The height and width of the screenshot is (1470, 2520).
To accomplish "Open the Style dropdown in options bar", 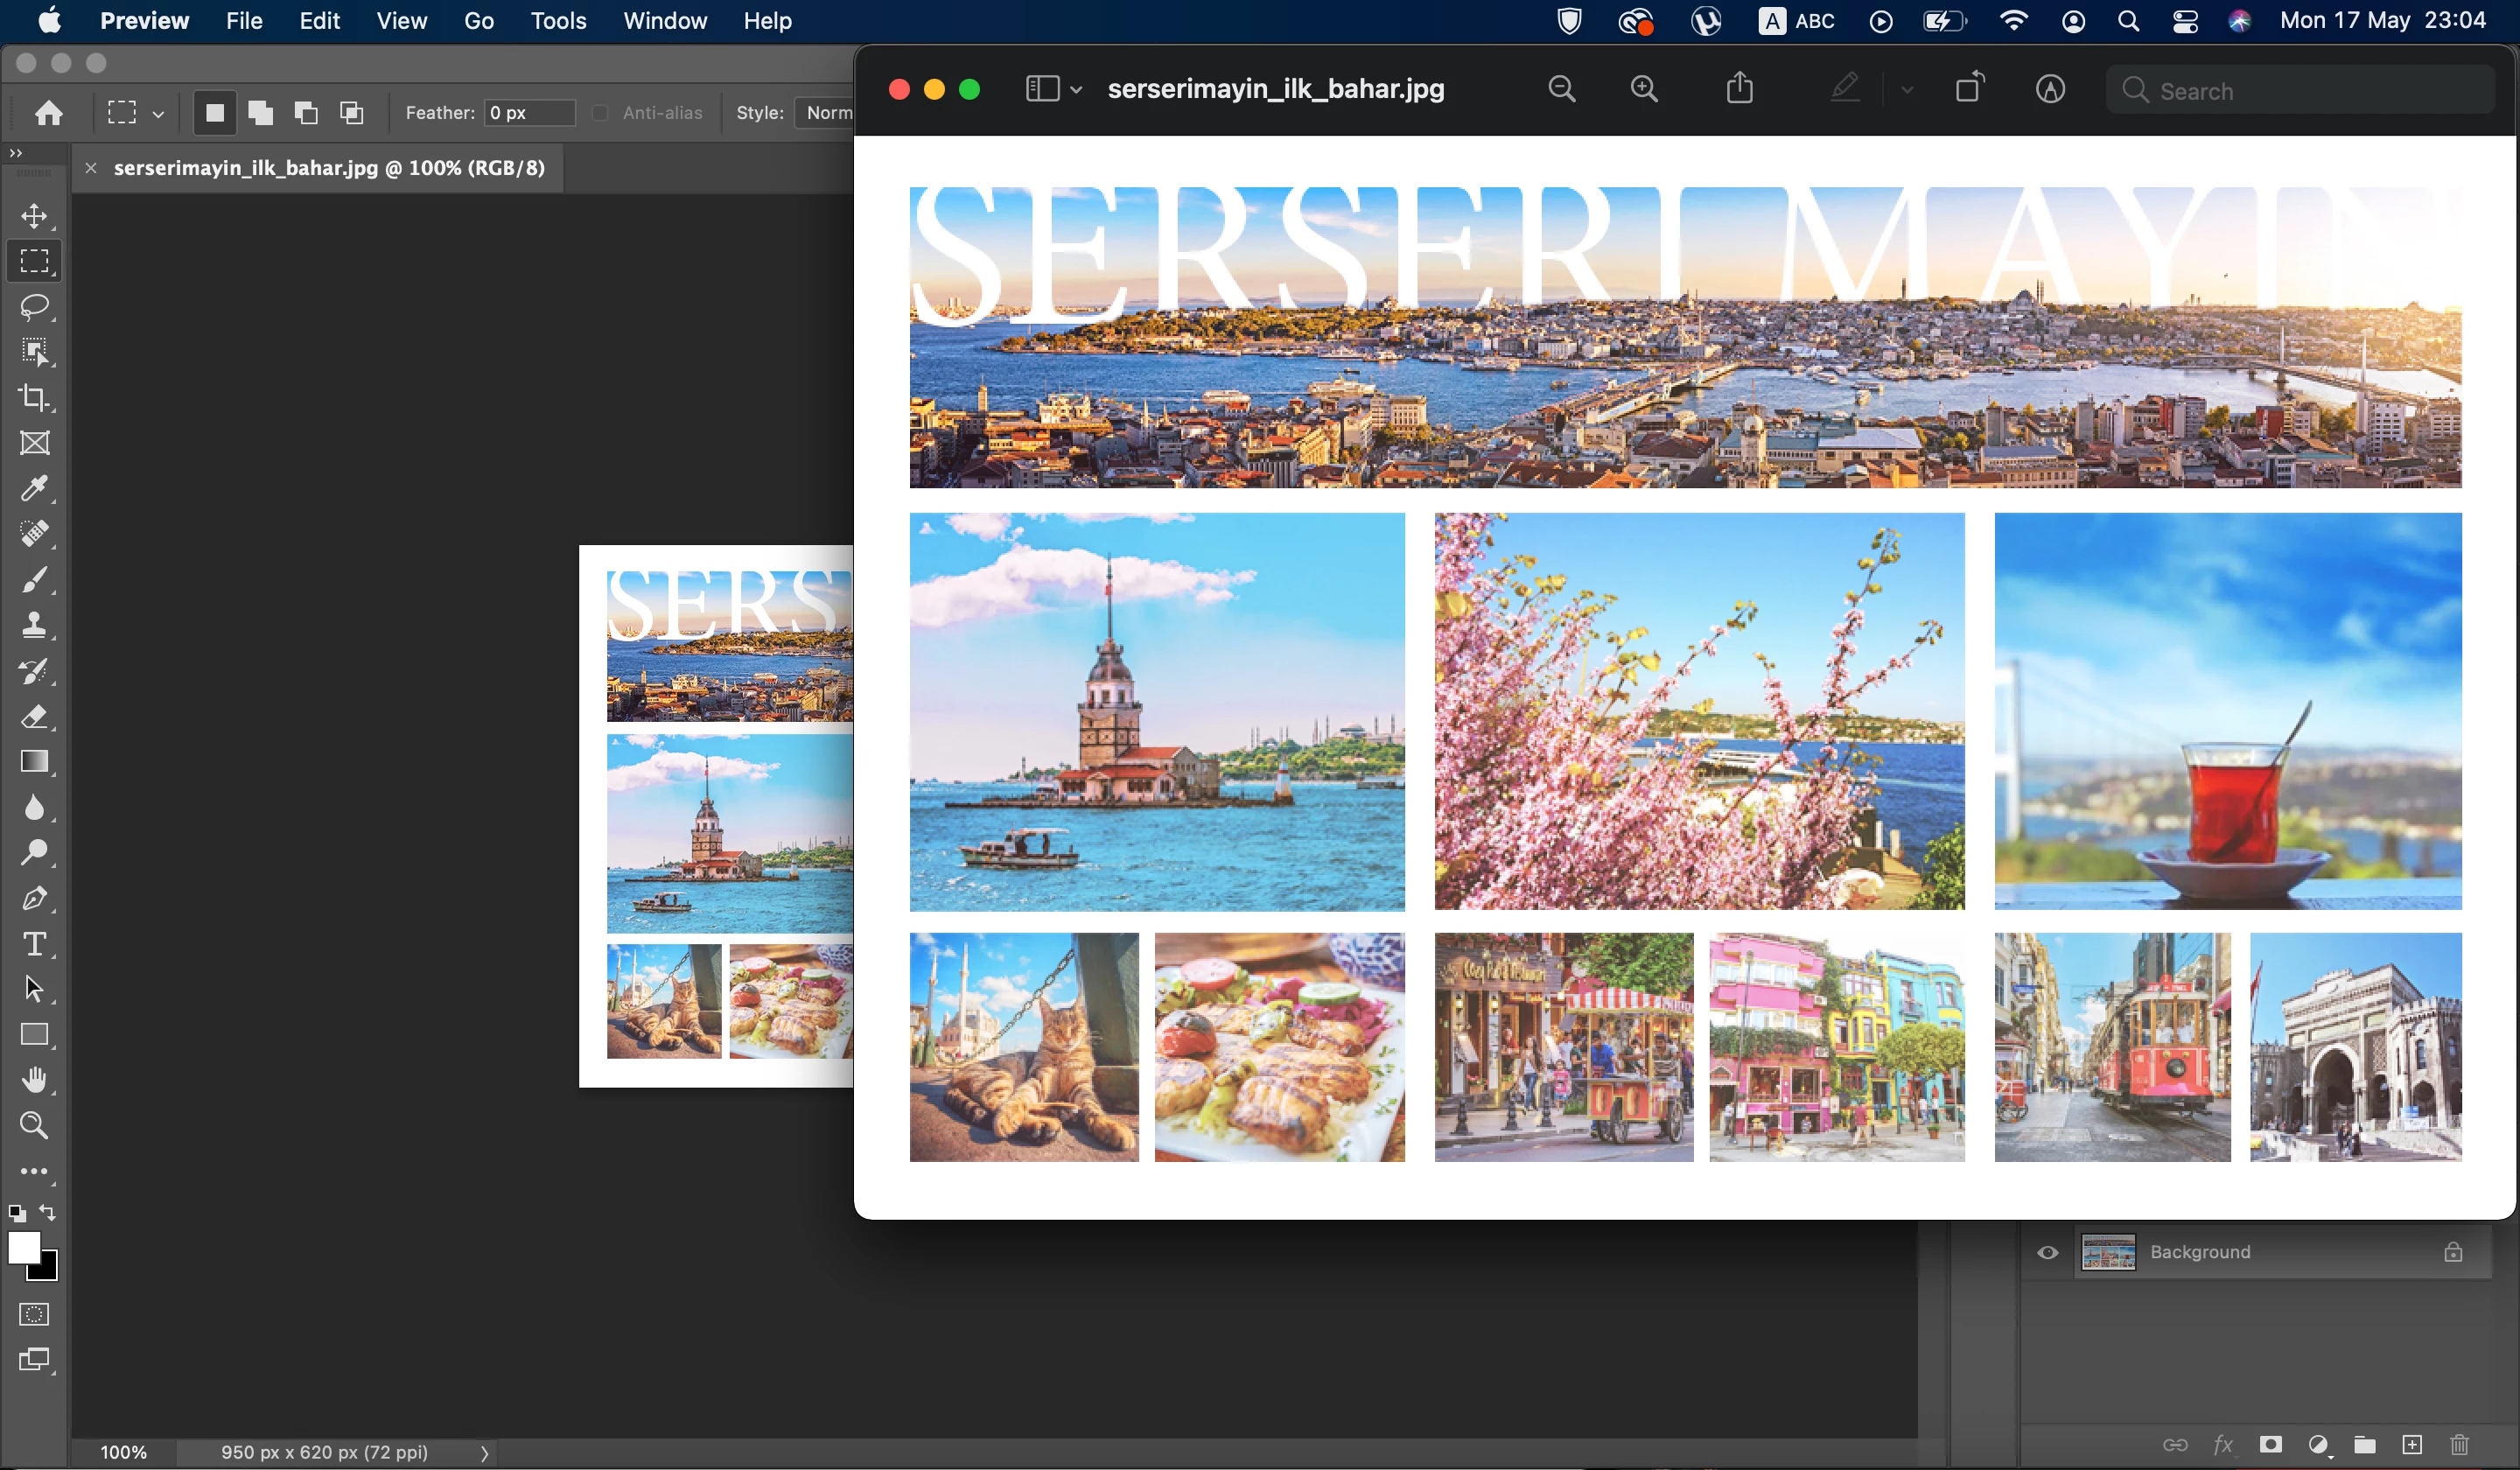I will pyautogui.click(x=826, y=113).
